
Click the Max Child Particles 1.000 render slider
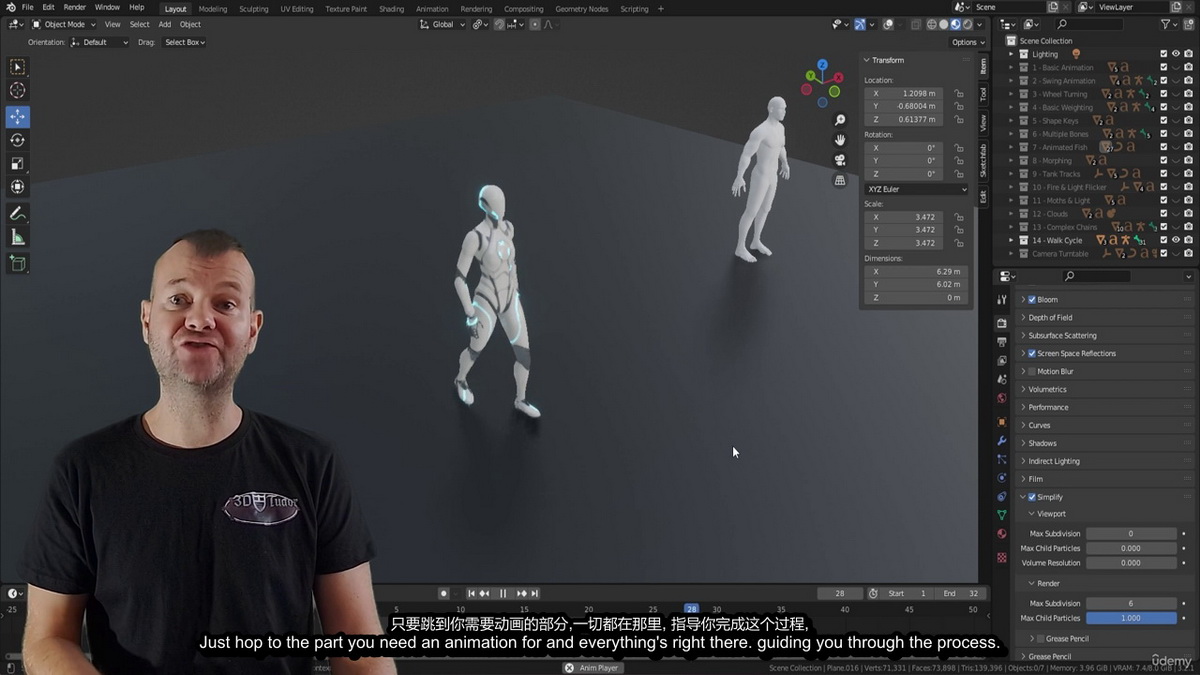click(1131, 618)
